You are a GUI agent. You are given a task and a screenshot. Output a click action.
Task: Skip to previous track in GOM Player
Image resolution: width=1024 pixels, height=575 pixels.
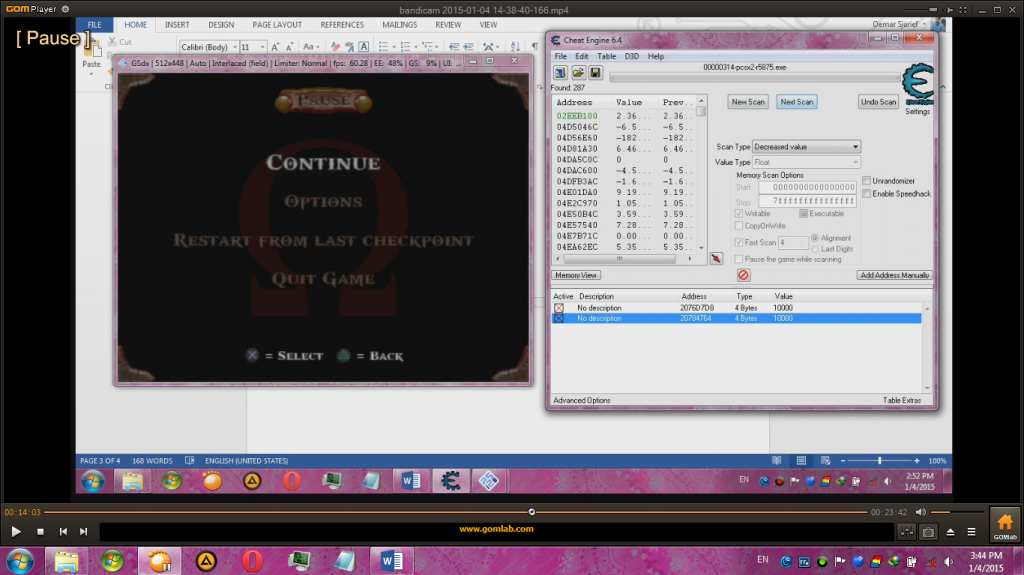[x=63, y=532]
